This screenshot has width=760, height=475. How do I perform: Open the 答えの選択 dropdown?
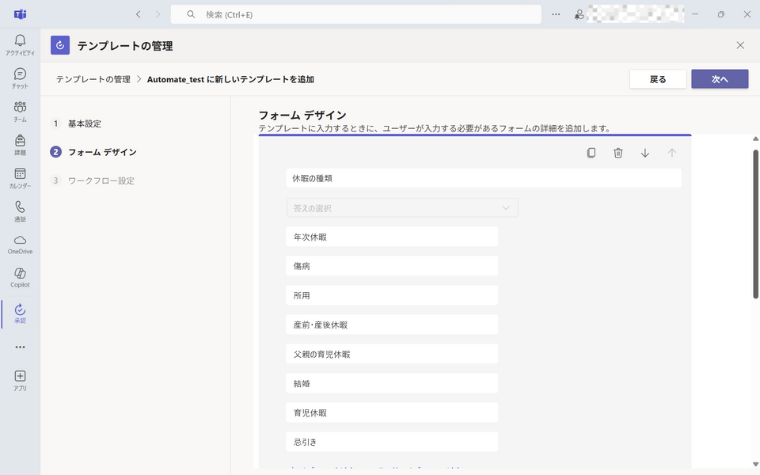(402, 208)
